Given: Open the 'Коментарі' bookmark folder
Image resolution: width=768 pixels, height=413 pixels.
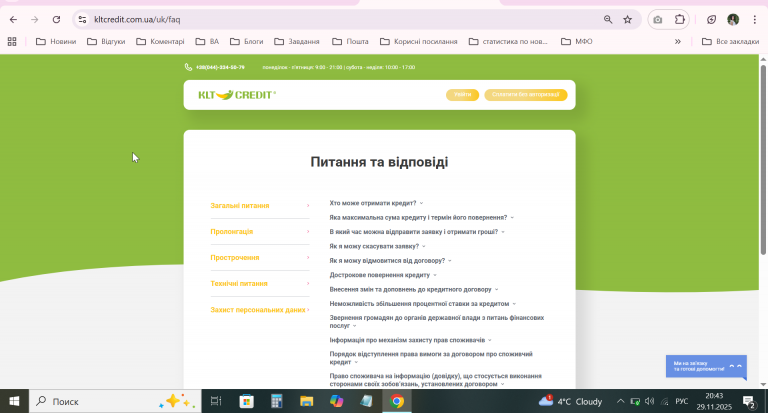Looking at the screenshot, I should point(160,42).
